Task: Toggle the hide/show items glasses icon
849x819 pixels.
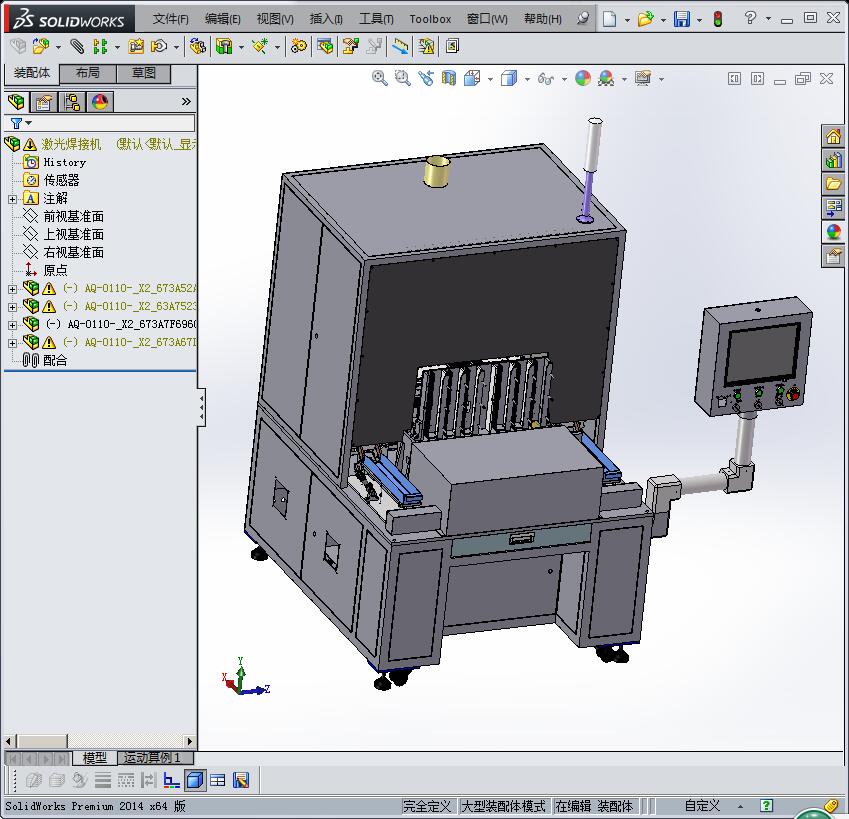Action: tap(545, 78)
